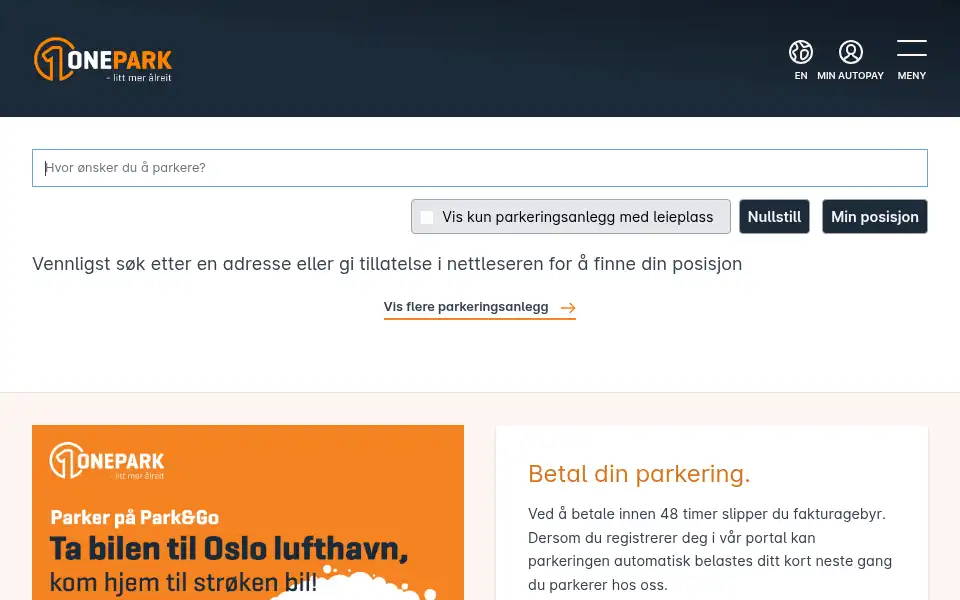960x600 pixels.
Task: Open the Vis flere parkeringsanlegg link
Action: coord(479,307)
